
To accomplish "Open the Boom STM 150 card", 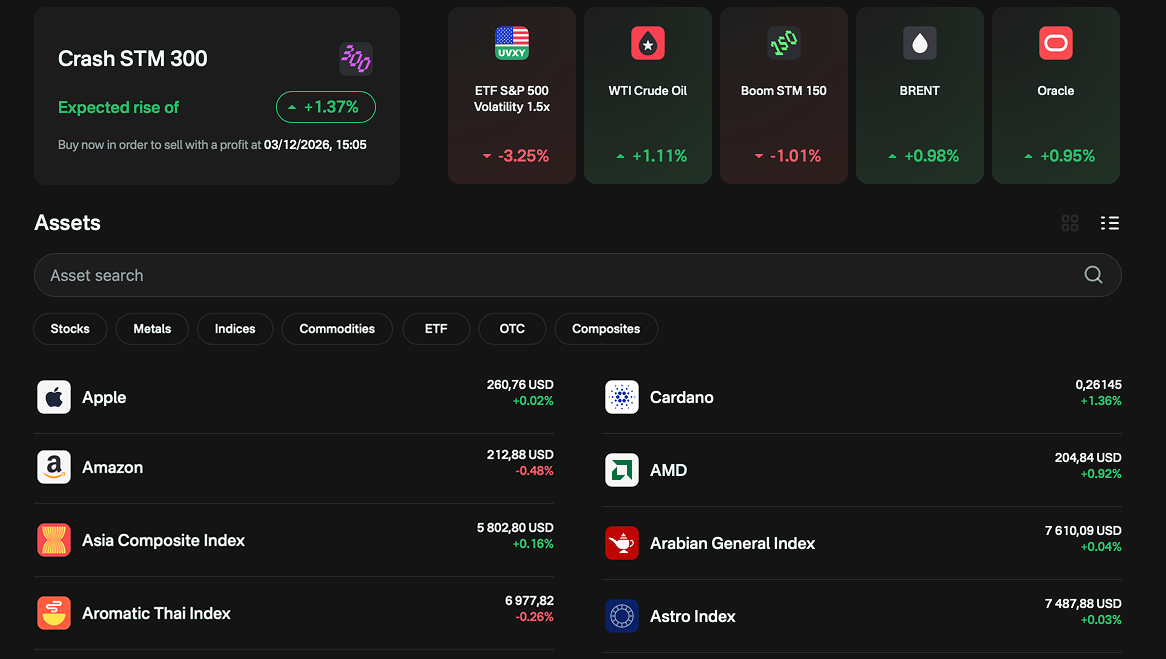I will [784, 95].
